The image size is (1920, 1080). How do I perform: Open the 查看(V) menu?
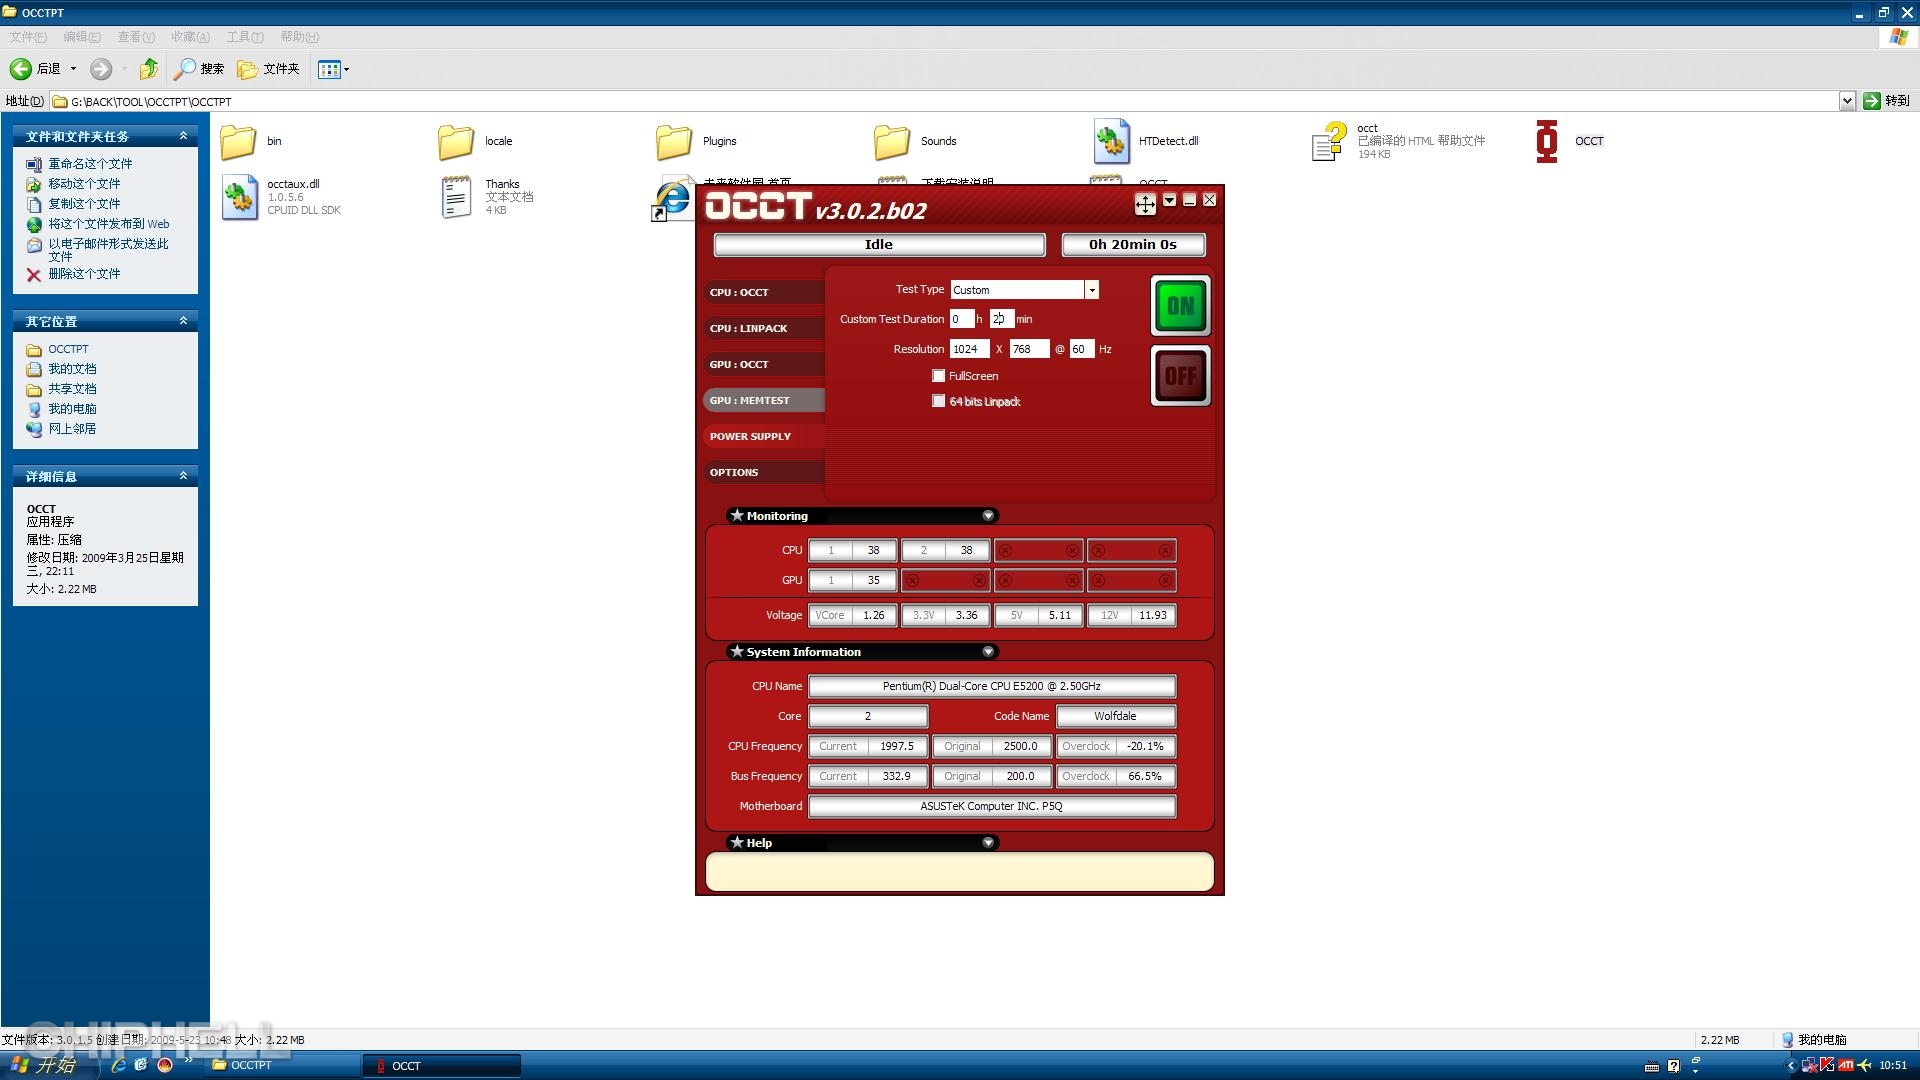coord(136,37)
